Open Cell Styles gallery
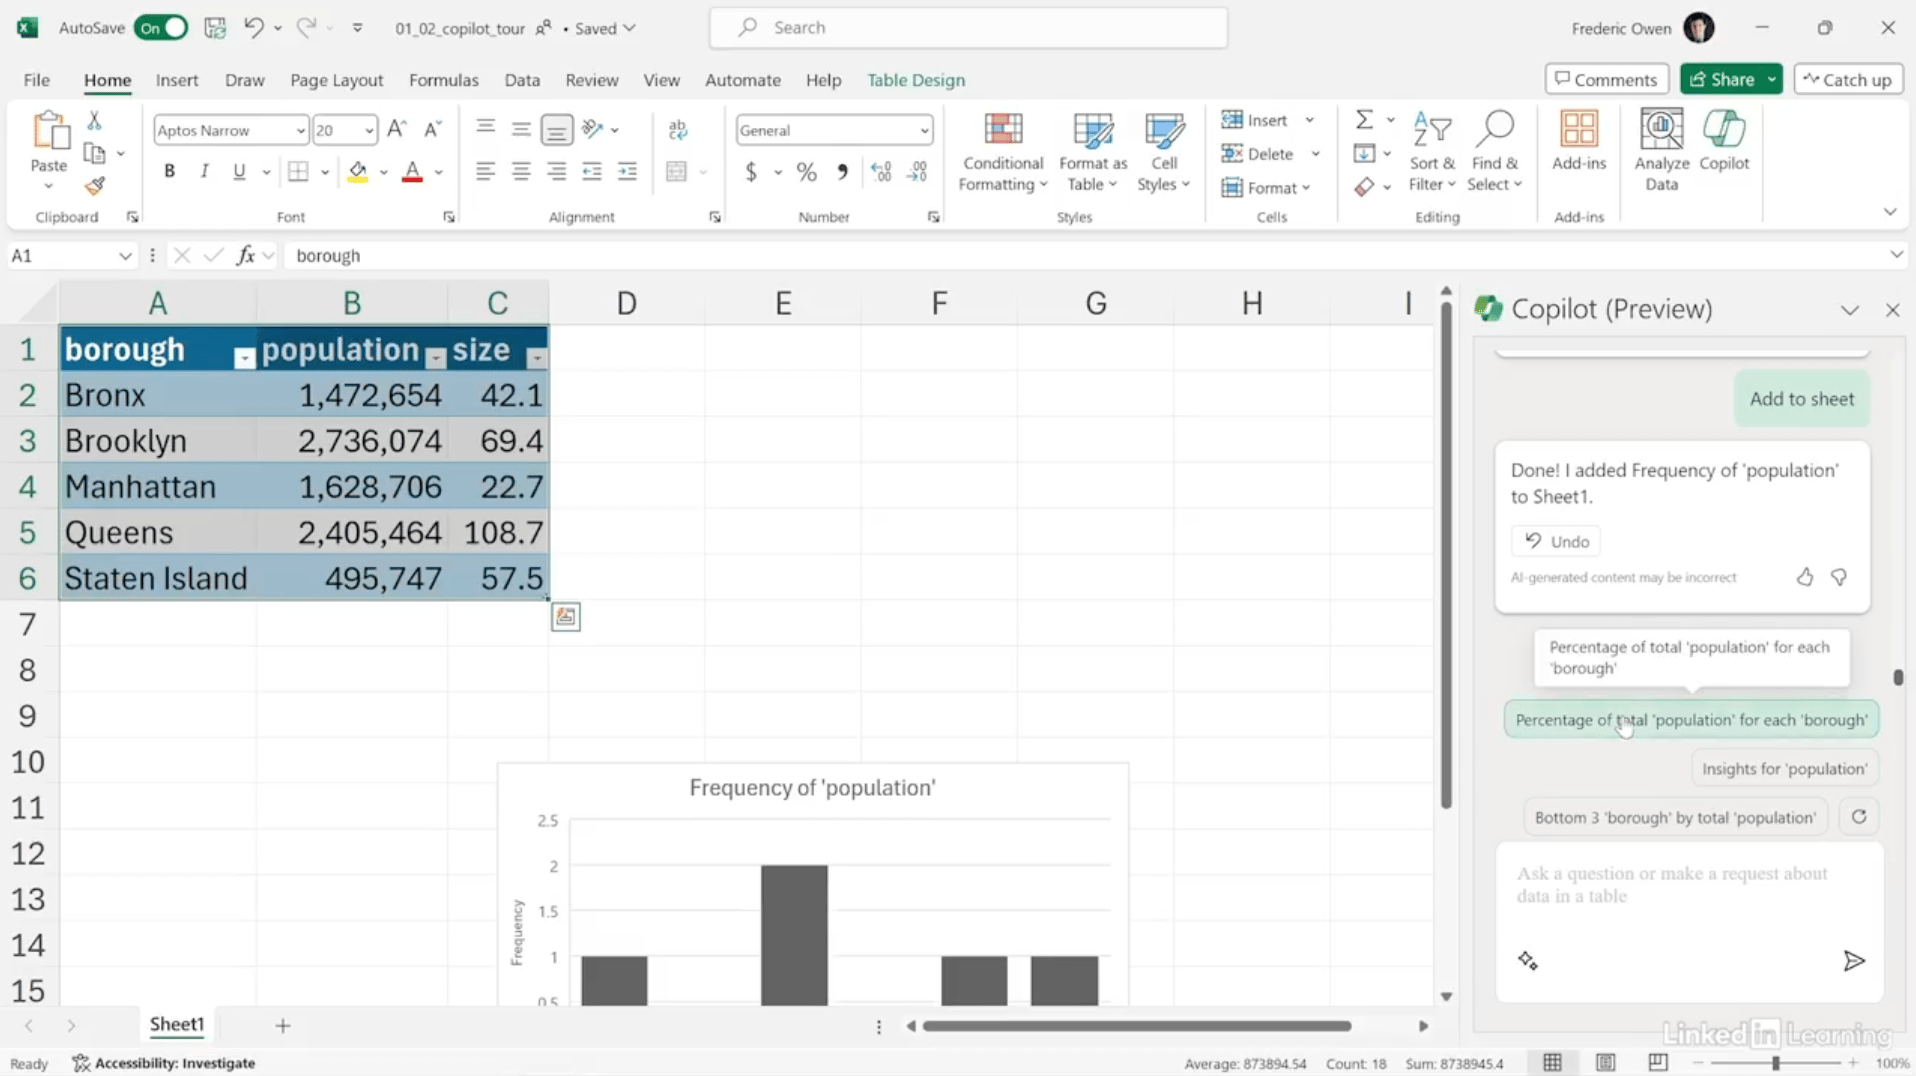Viewport: 1916px width, 1076px height. [1164, 152]
